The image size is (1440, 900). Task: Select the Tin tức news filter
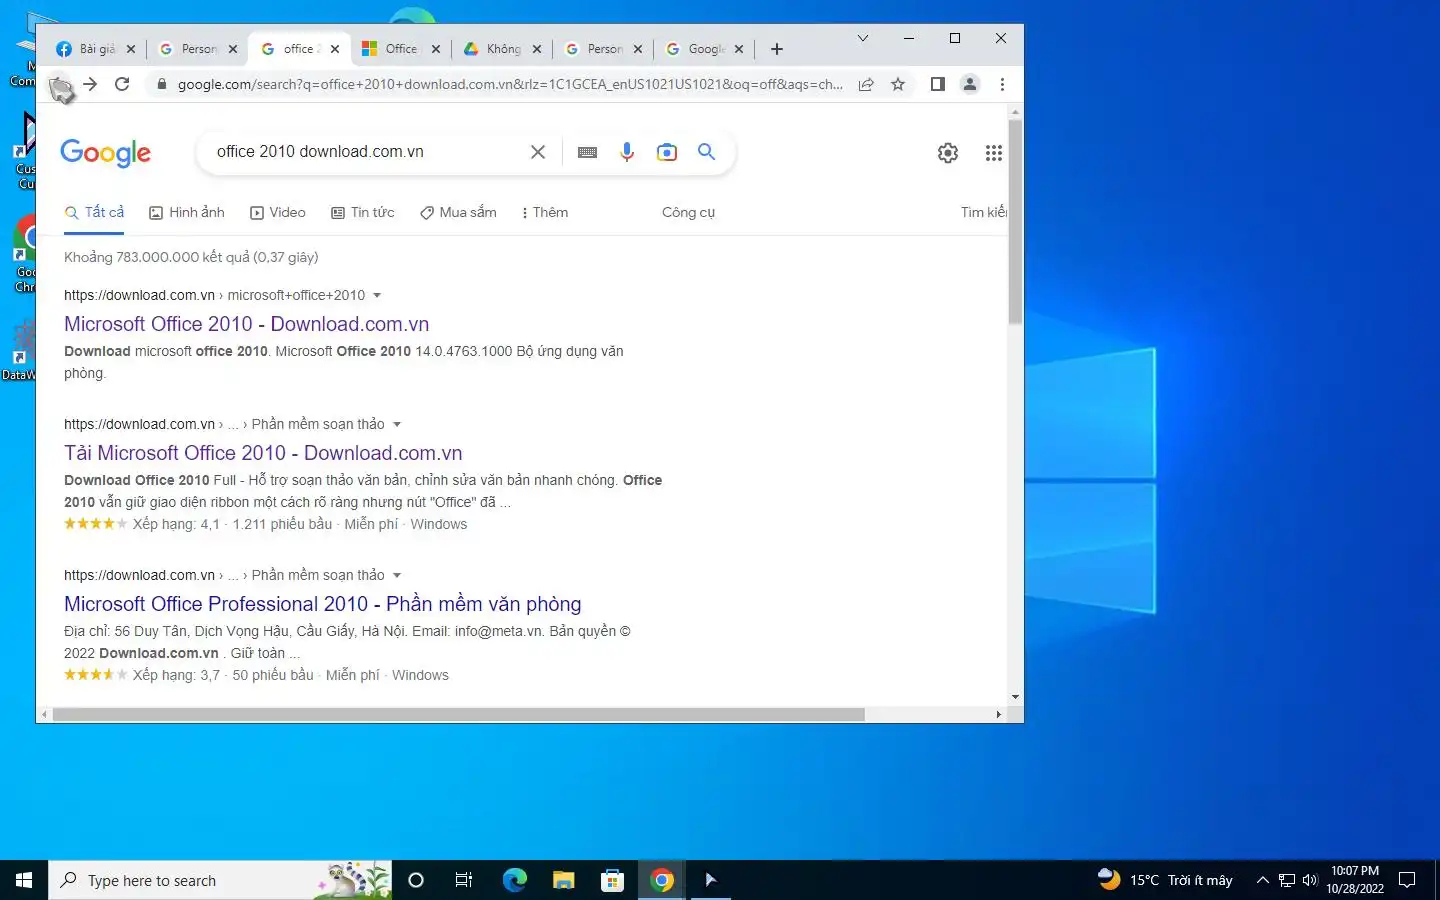pyautogui.click(x=363, y=212)
